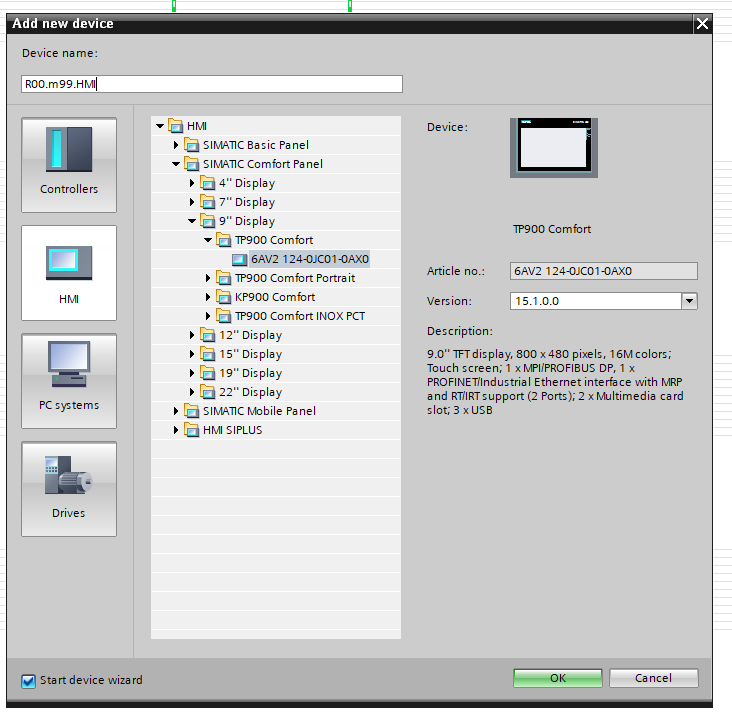Expand the 12'' Display node
This screenshot has width=732, height=717.
point(192,335)
